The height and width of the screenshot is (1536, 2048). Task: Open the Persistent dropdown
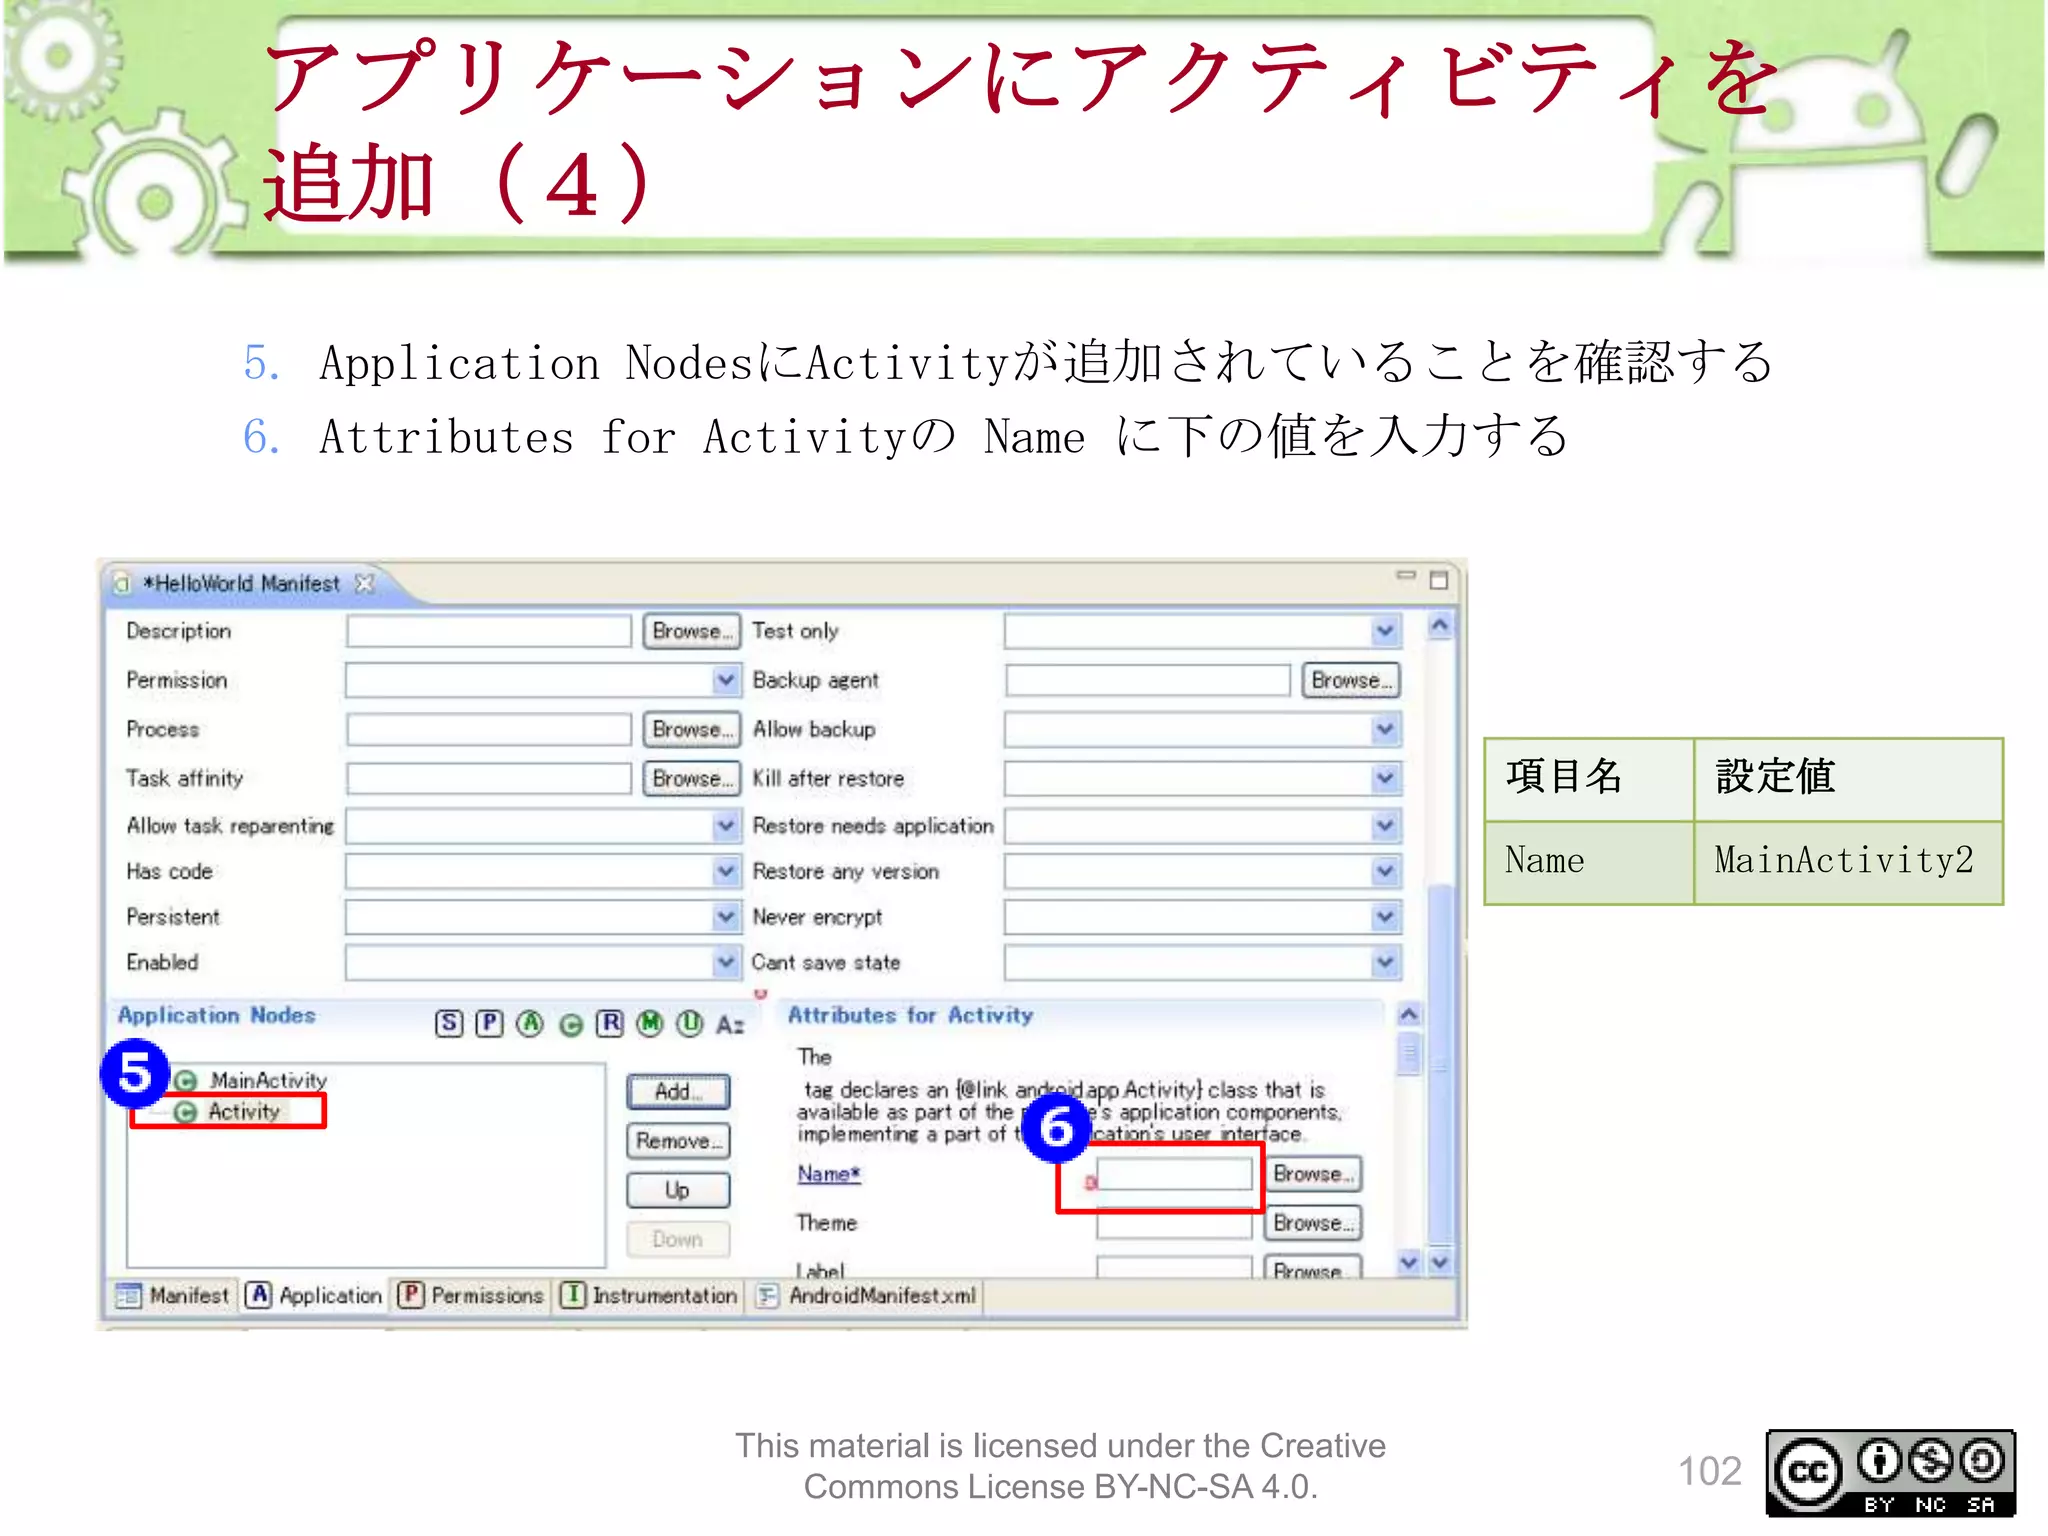(726, 917)
